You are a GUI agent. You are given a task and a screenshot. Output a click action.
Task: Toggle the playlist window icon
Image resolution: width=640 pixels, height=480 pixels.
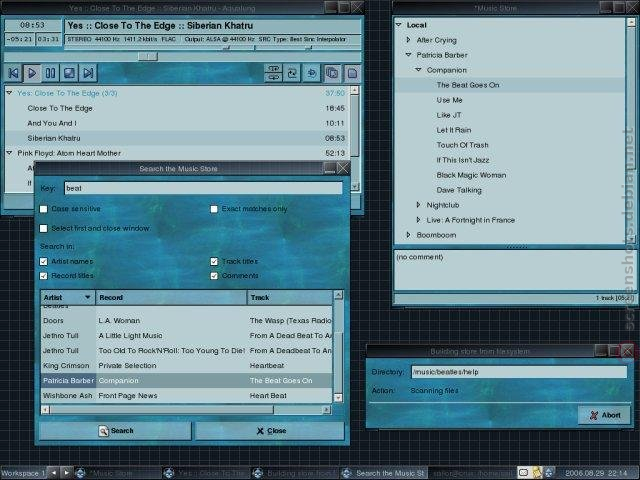[x=352, y=73]
